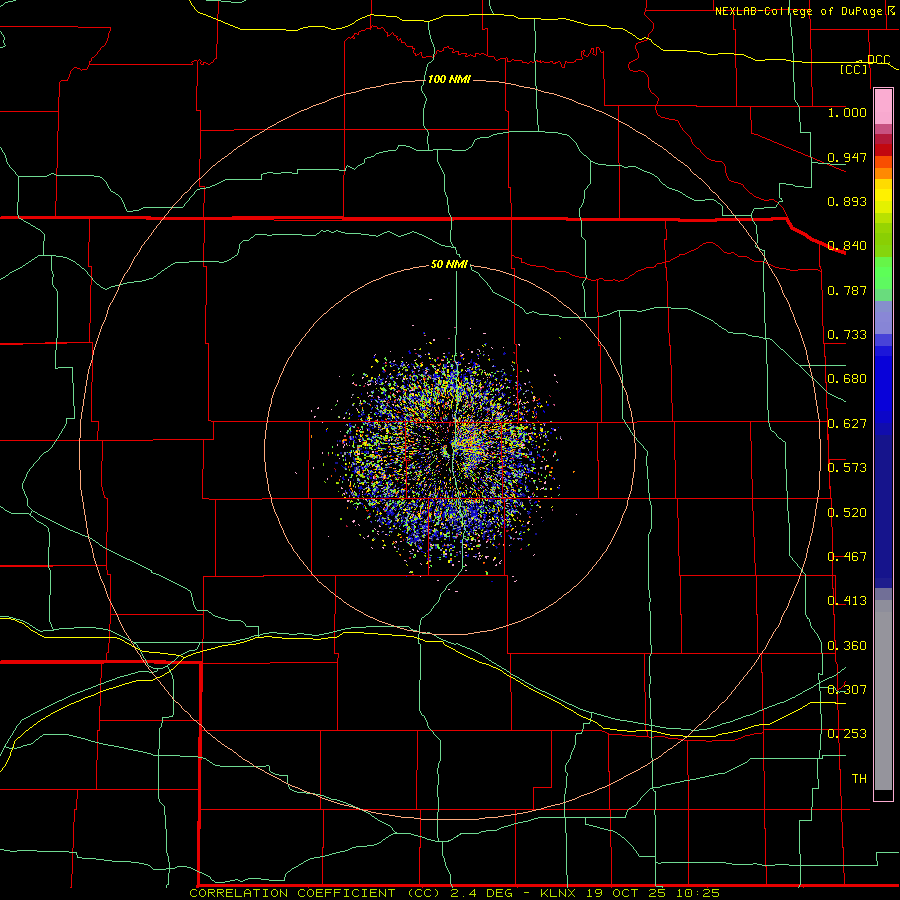Select the 0.893 scale value
900x900 pixels.
[x=847, y=201]
